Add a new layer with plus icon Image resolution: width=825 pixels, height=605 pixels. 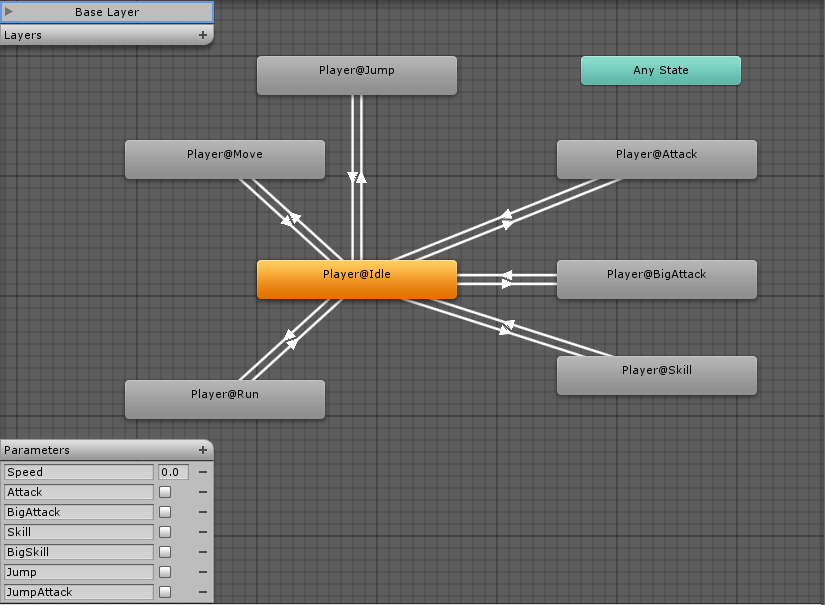pyautogui.click(x=203, y=35)
